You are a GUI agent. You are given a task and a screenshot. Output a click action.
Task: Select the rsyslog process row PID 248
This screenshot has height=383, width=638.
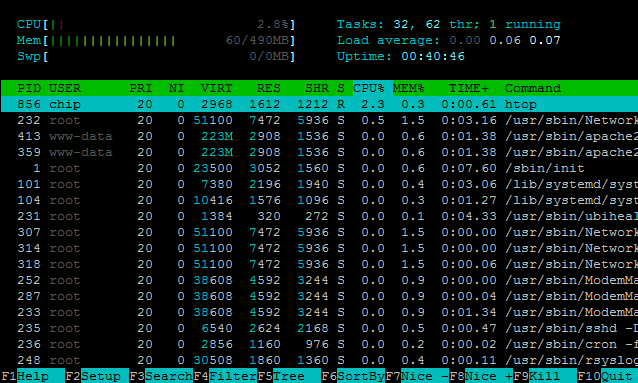(319, 361)
